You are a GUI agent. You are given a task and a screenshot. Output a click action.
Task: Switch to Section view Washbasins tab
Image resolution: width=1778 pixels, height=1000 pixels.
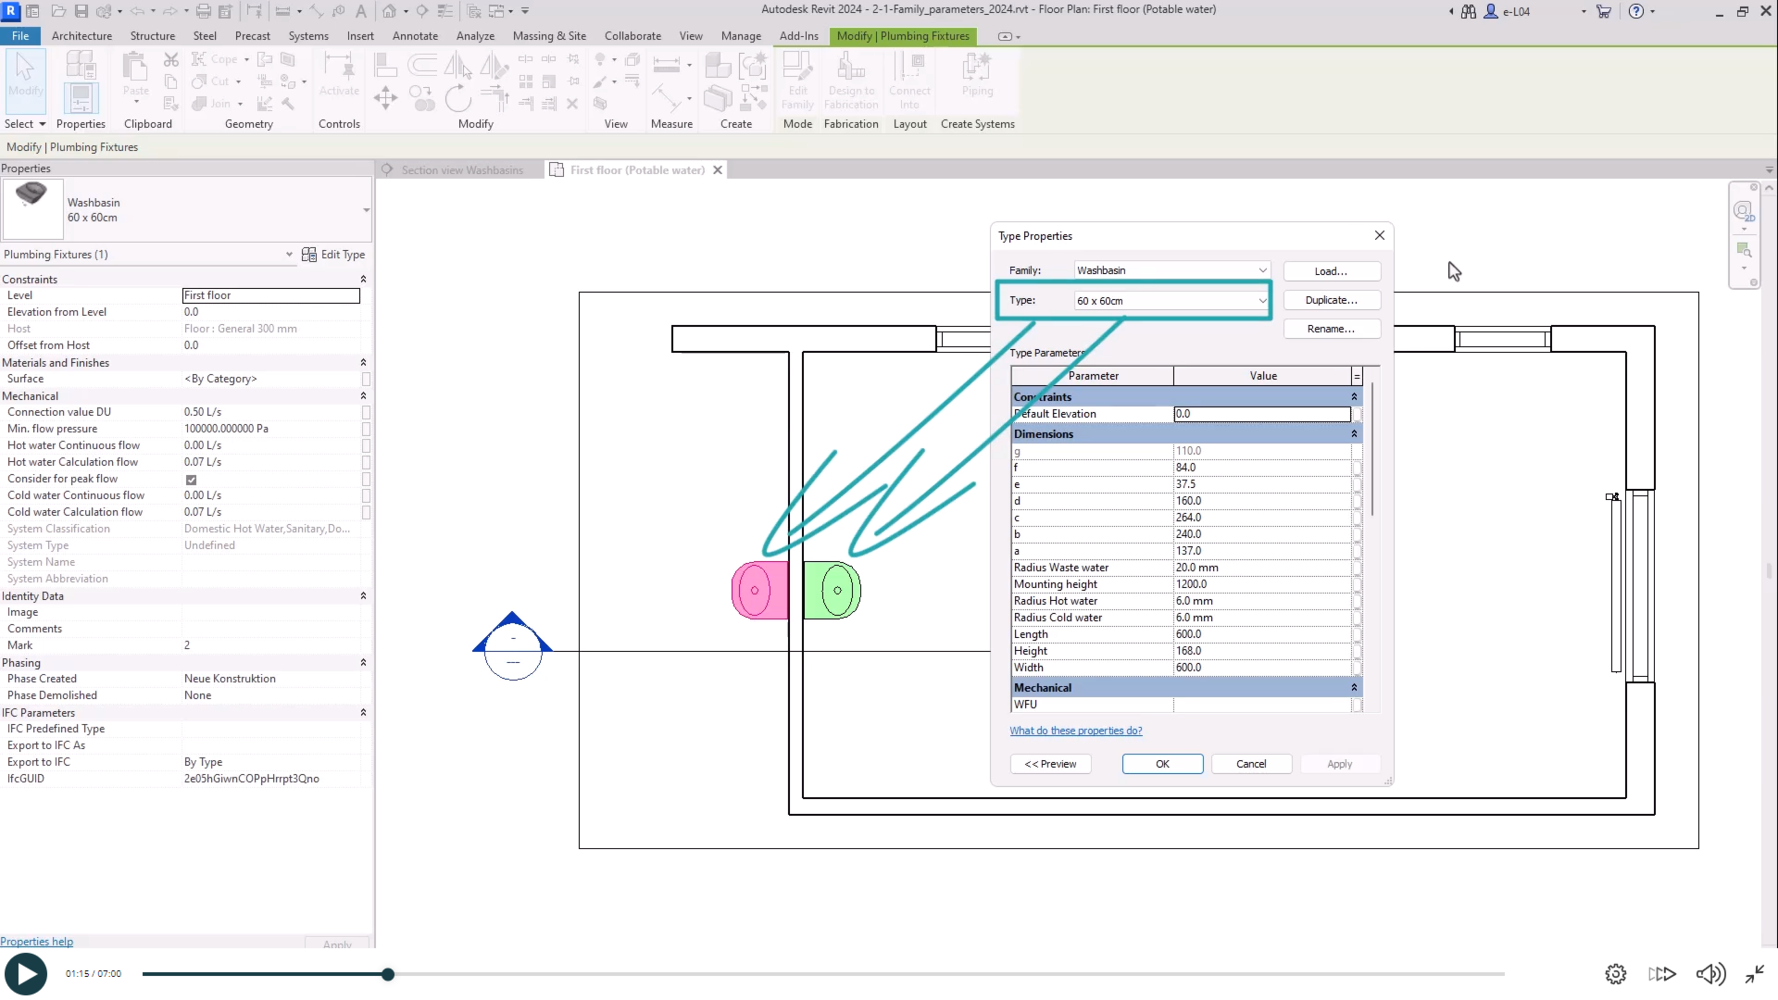point(461,170)
